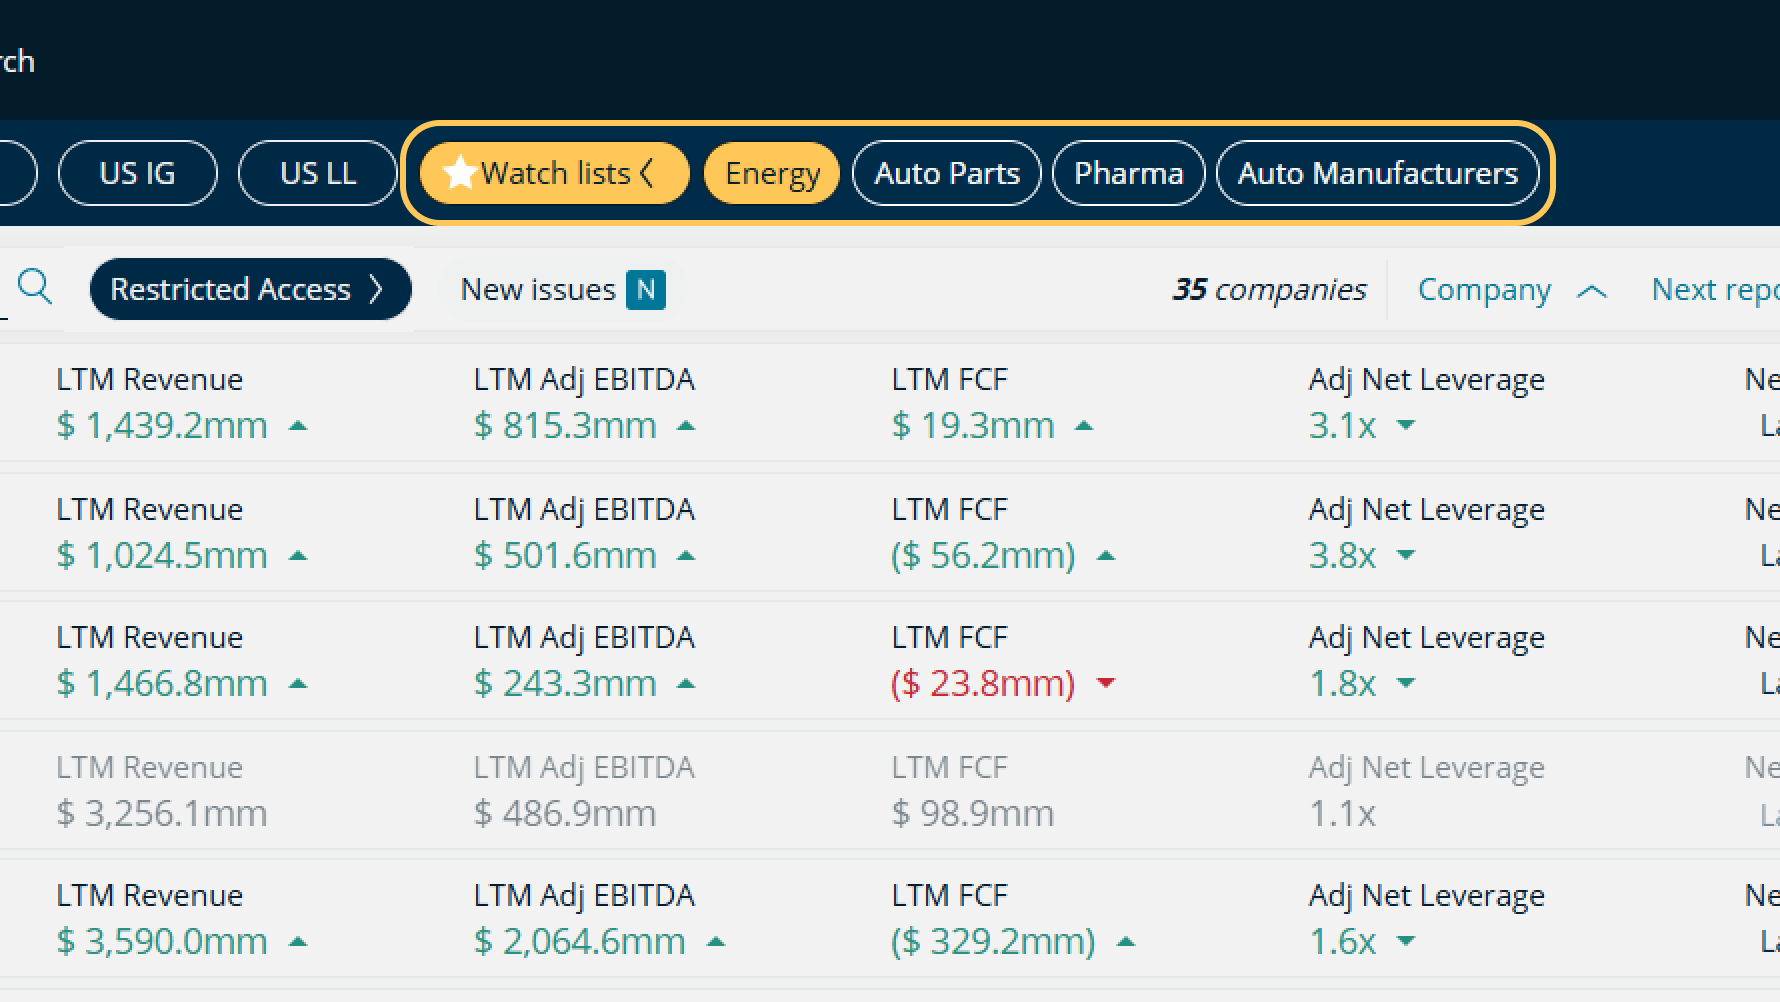The image size is (1780, 1002).
Task: Click up arrow beside ($ 329.2mm) FCF
Action: point(1125,942)
